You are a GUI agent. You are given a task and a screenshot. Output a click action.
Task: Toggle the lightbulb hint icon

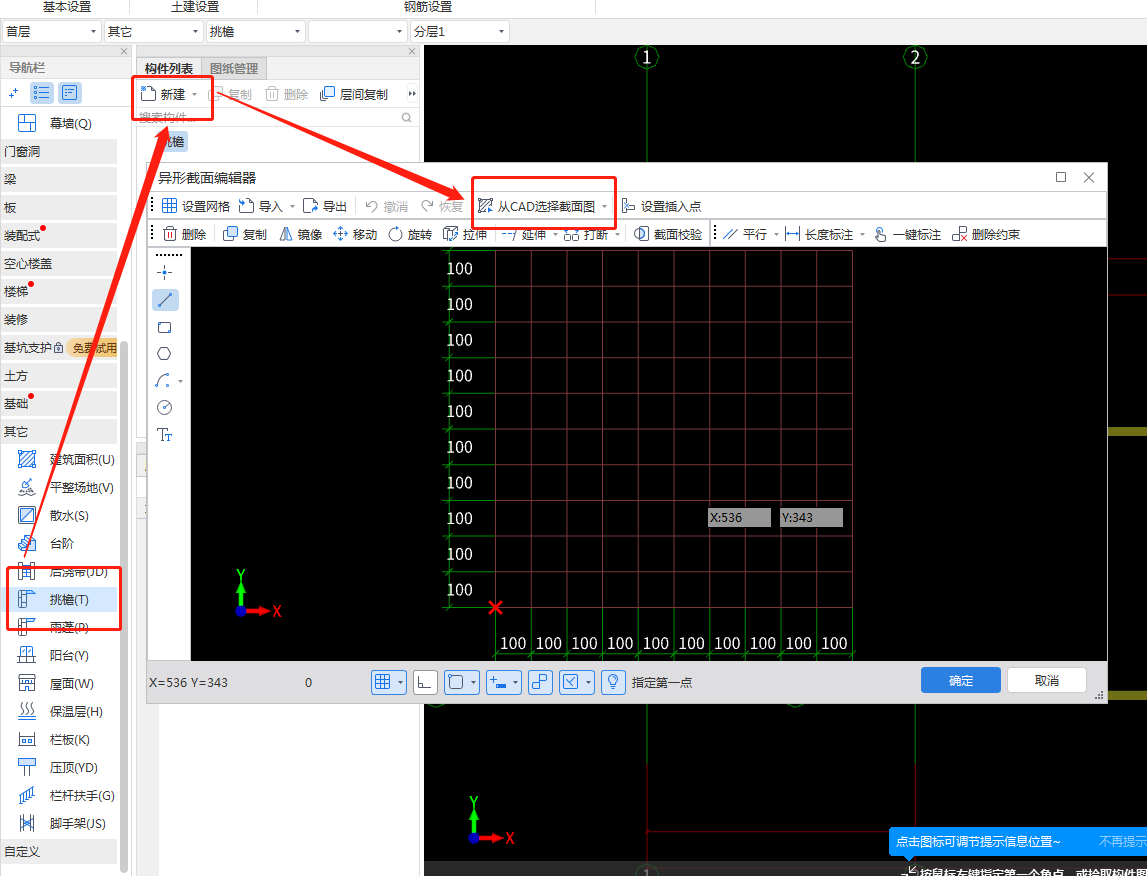613,682
